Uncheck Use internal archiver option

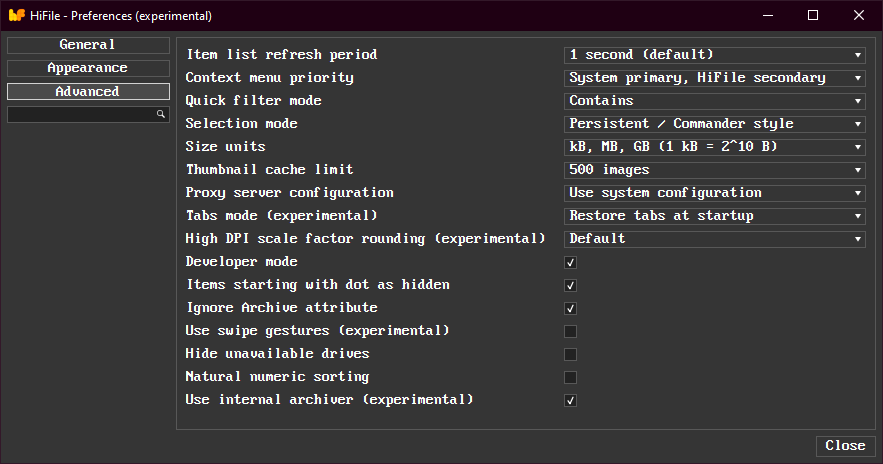pos(571,400)
